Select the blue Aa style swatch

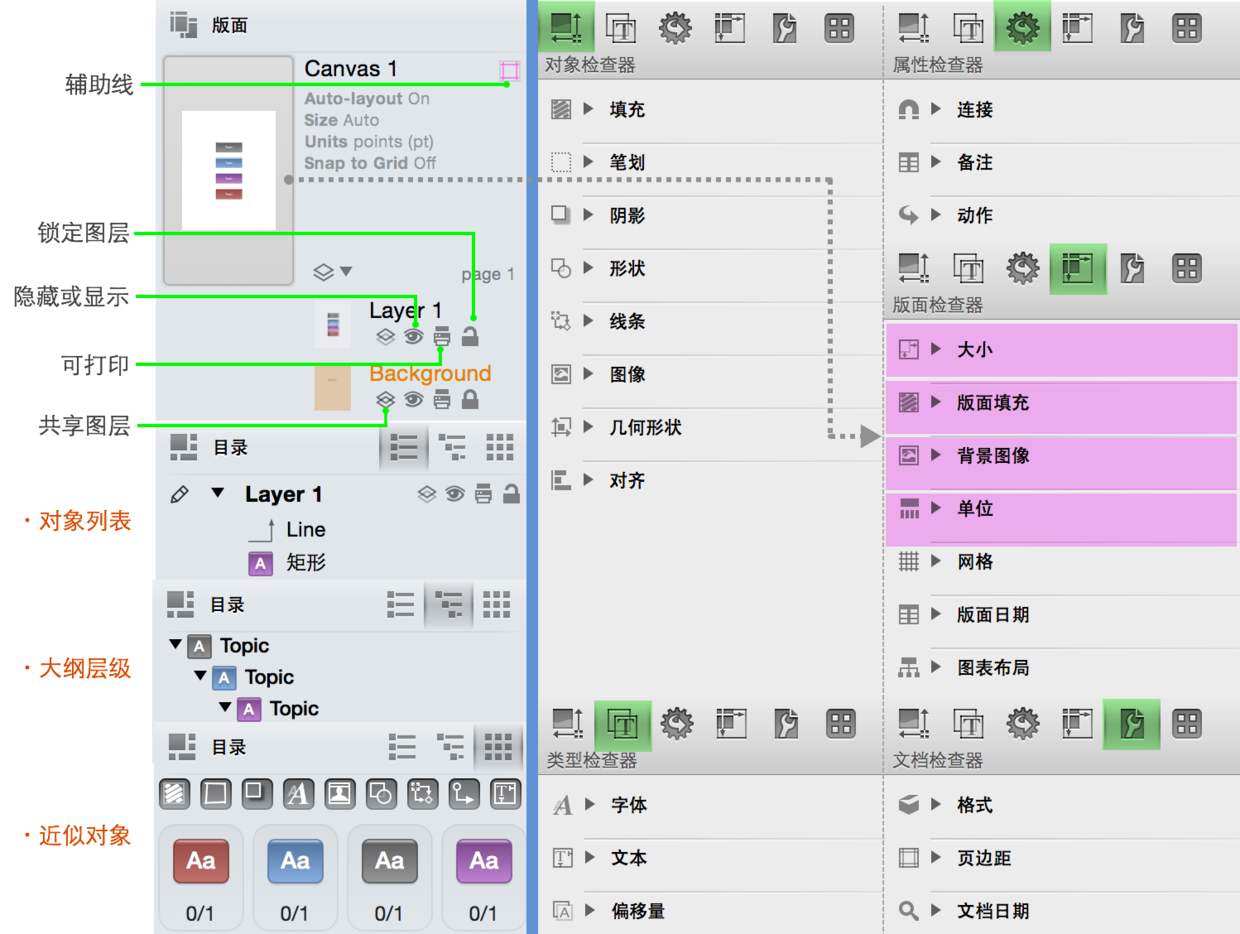point(295,861)
